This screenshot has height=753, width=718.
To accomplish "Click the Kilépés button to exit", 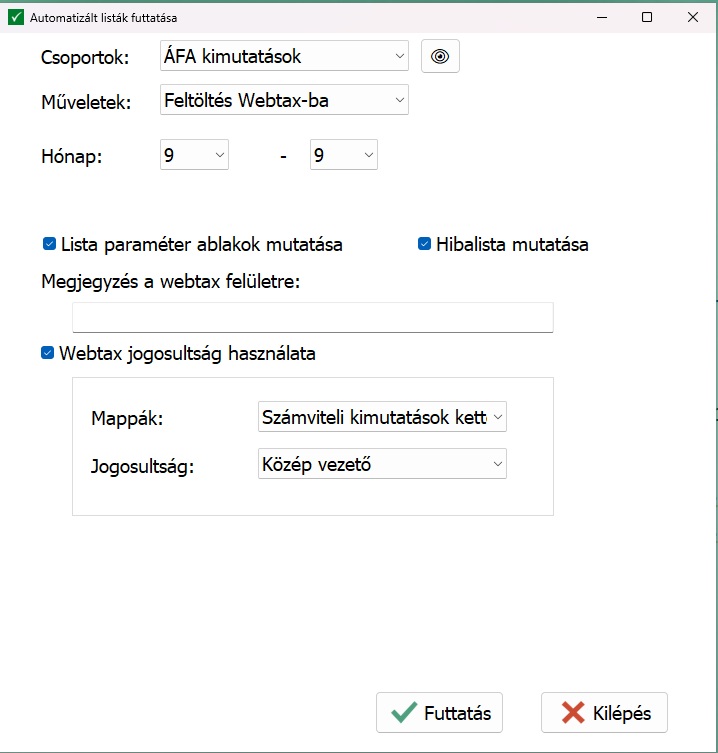I will [x=604, y=713].
